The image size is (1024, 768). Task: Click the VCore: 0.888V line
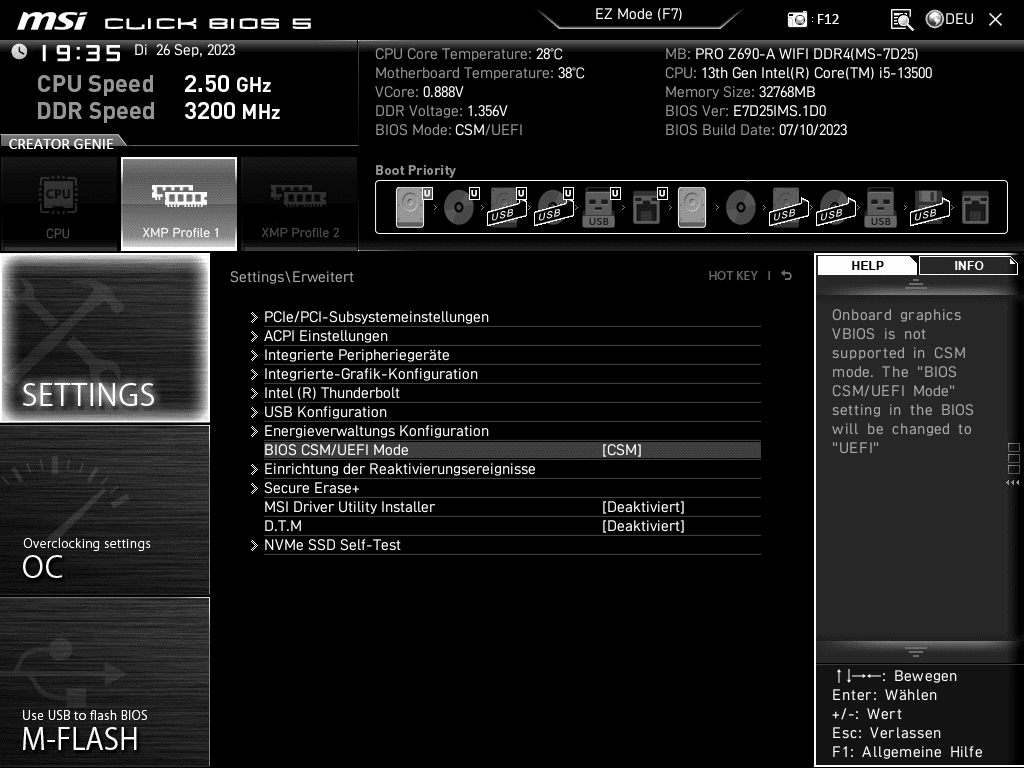(x=419, y=92)
